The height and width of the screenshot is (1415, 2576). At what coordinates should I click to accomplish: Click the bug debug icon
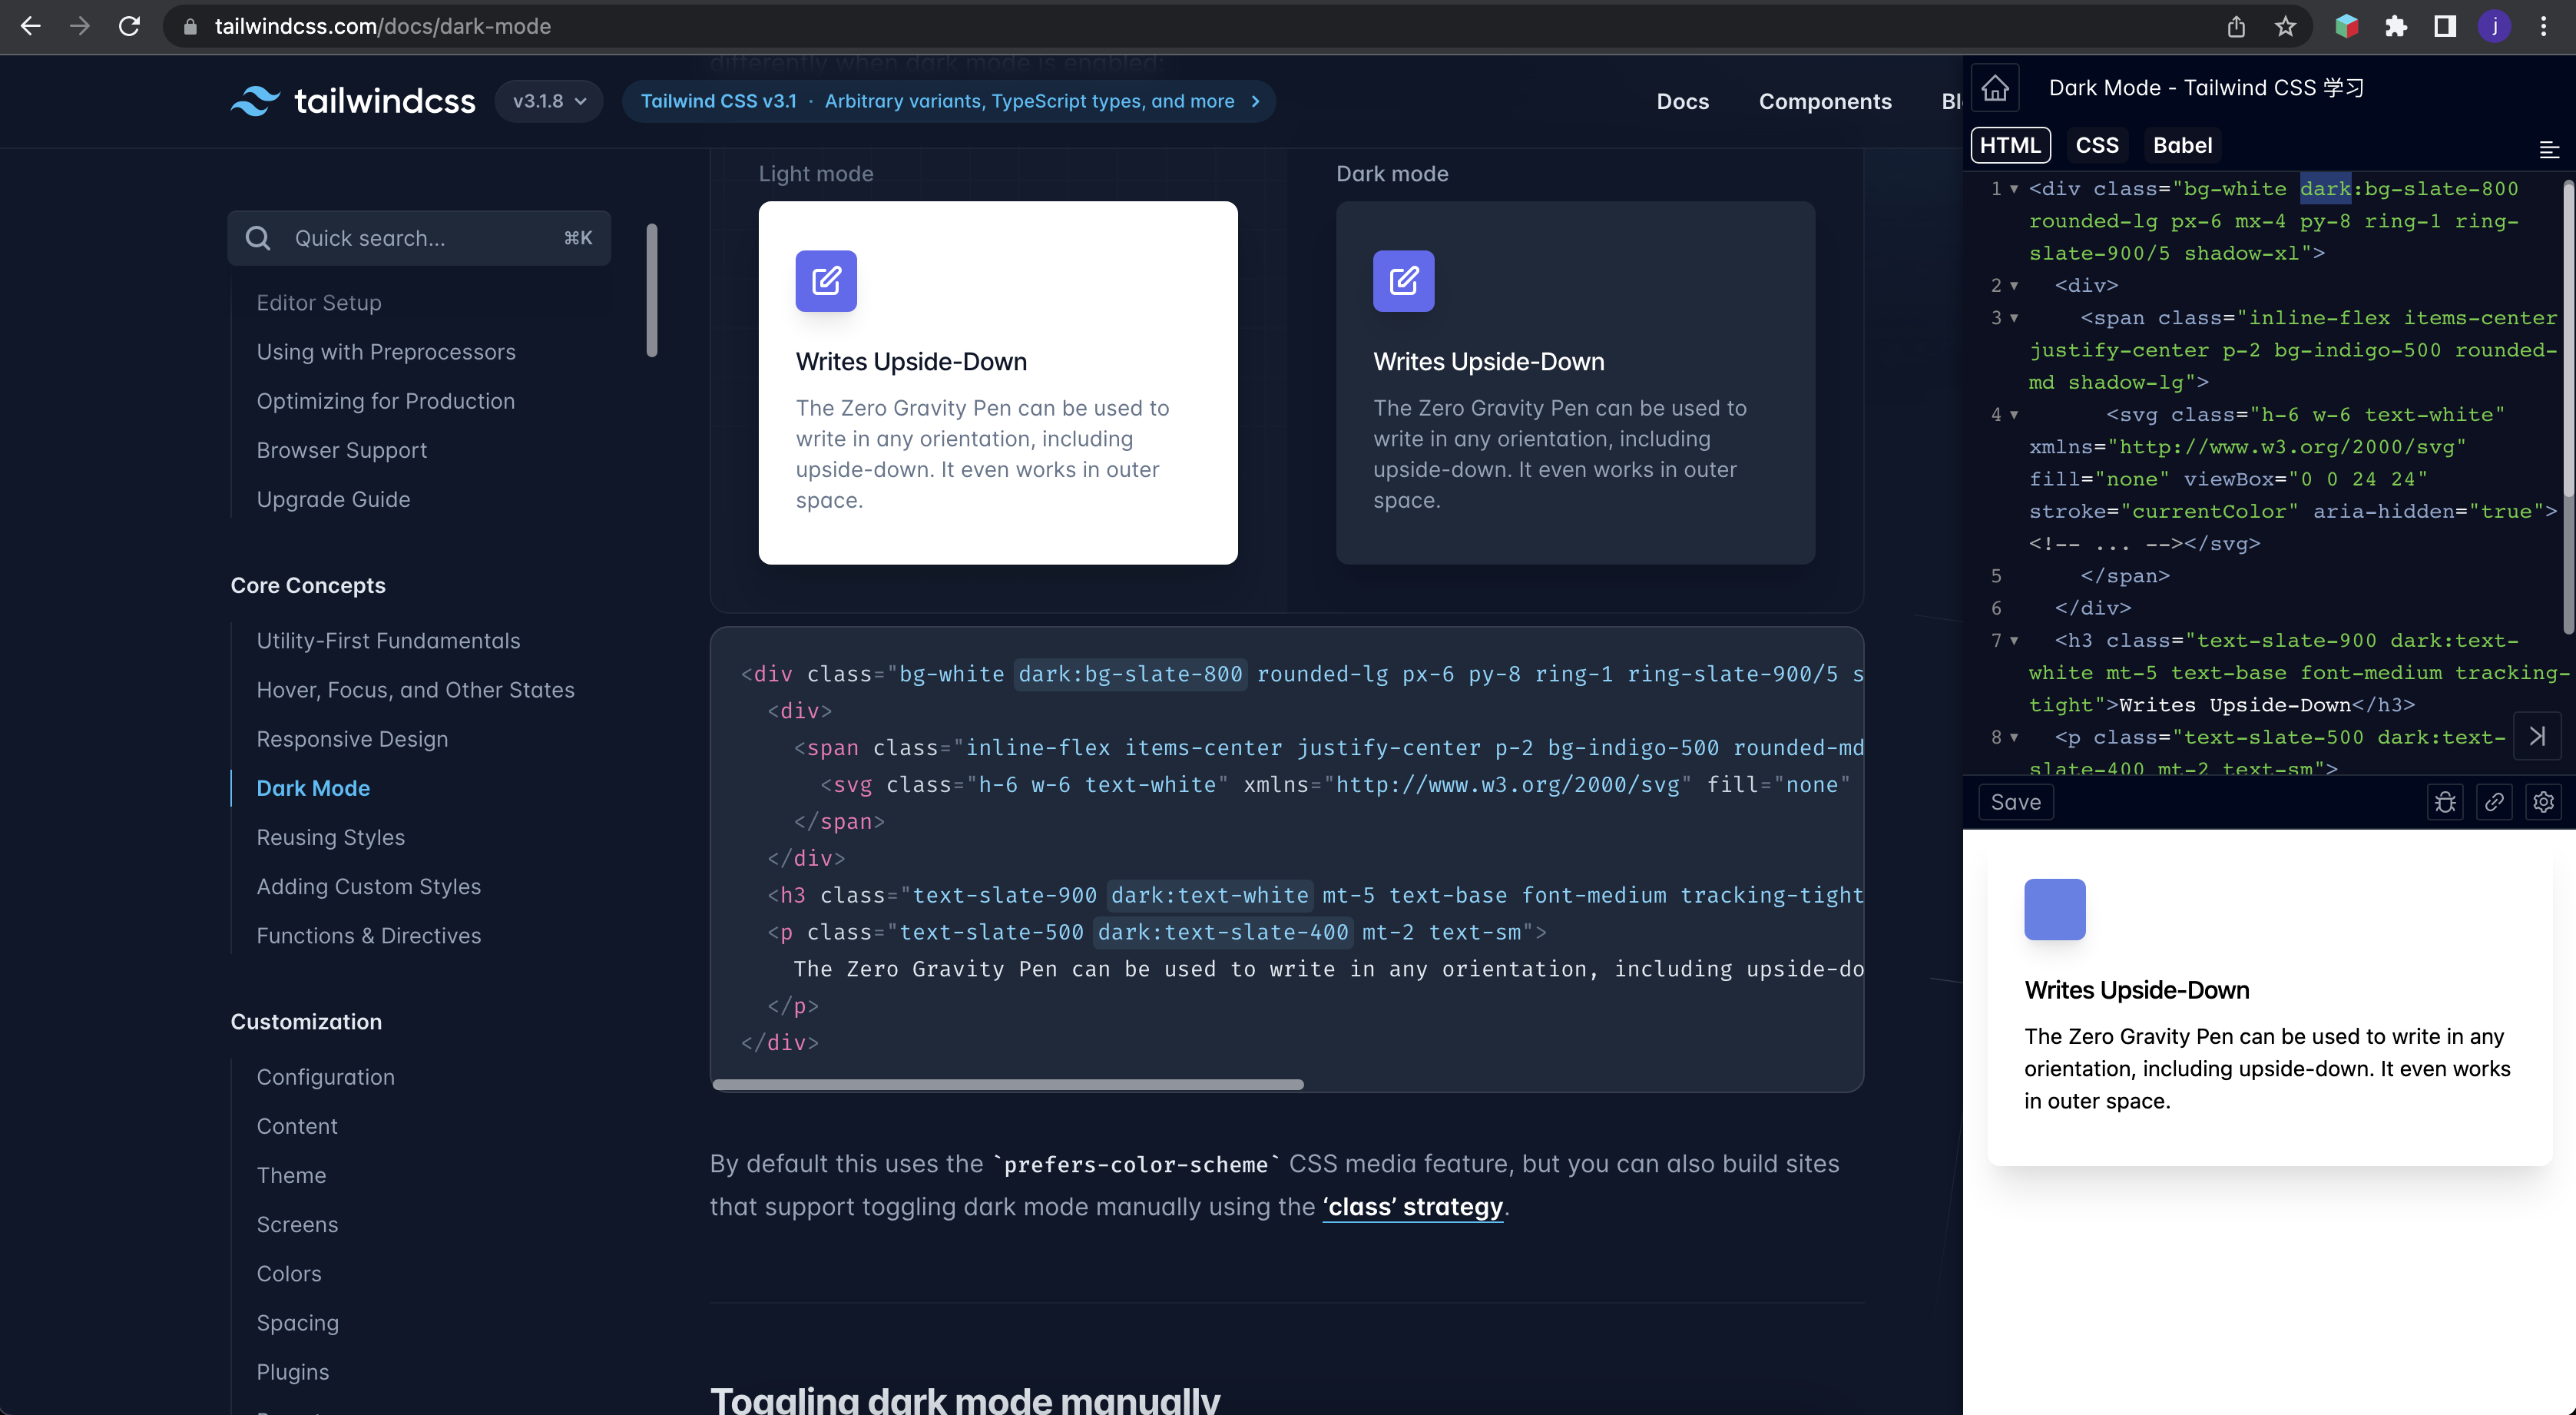point(2445,802)
